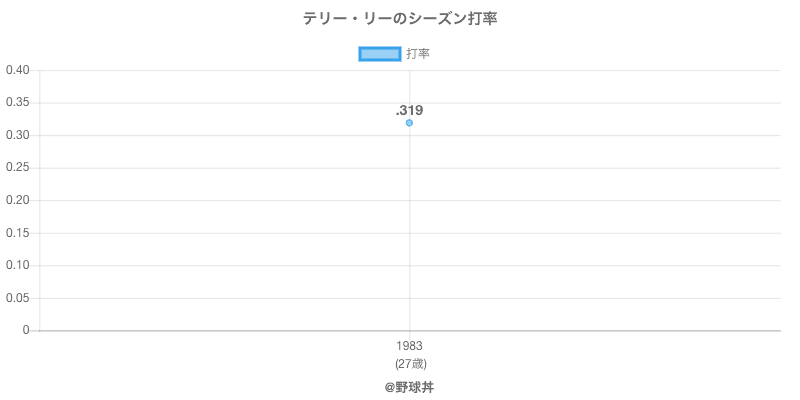This screenshot has height=400, width=800.
Task: Select the 1983 data point marker
Action: (409, 123)
